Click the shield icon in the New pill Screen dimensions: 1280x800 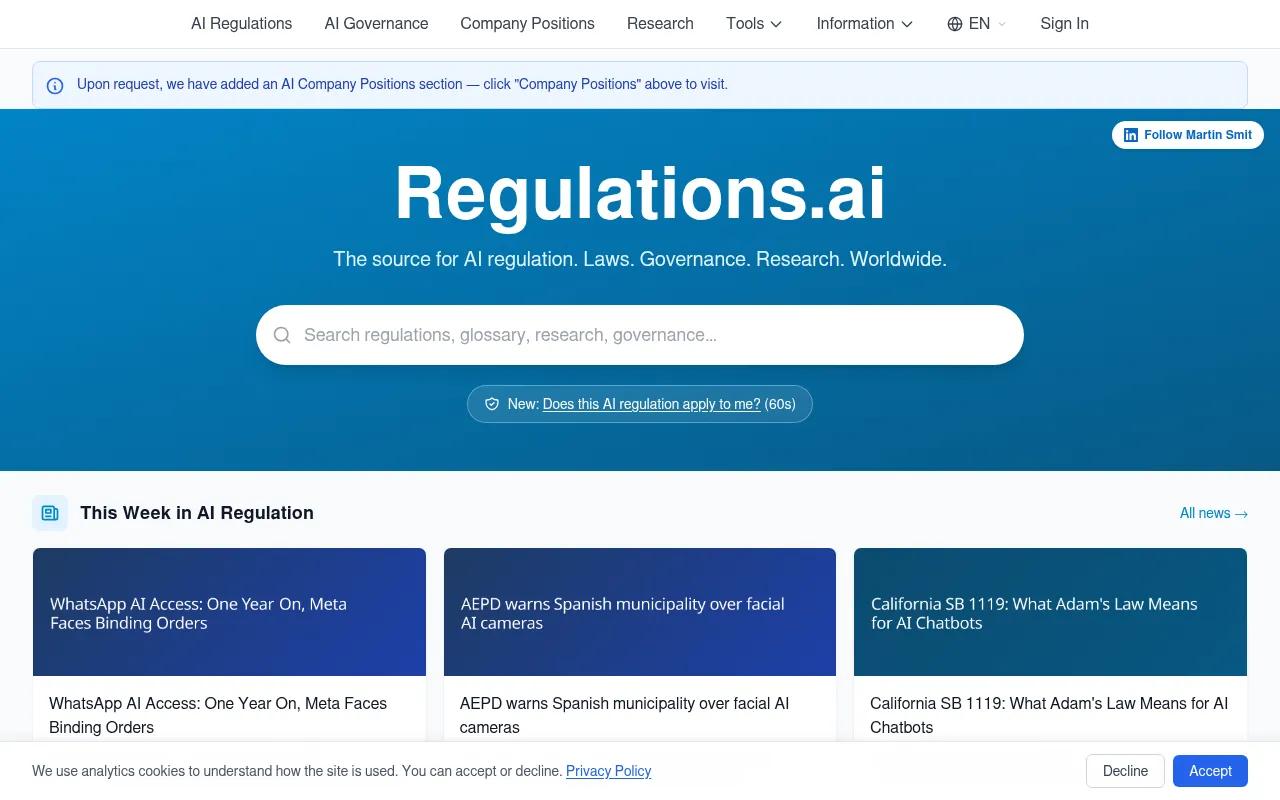click(492, 404)
